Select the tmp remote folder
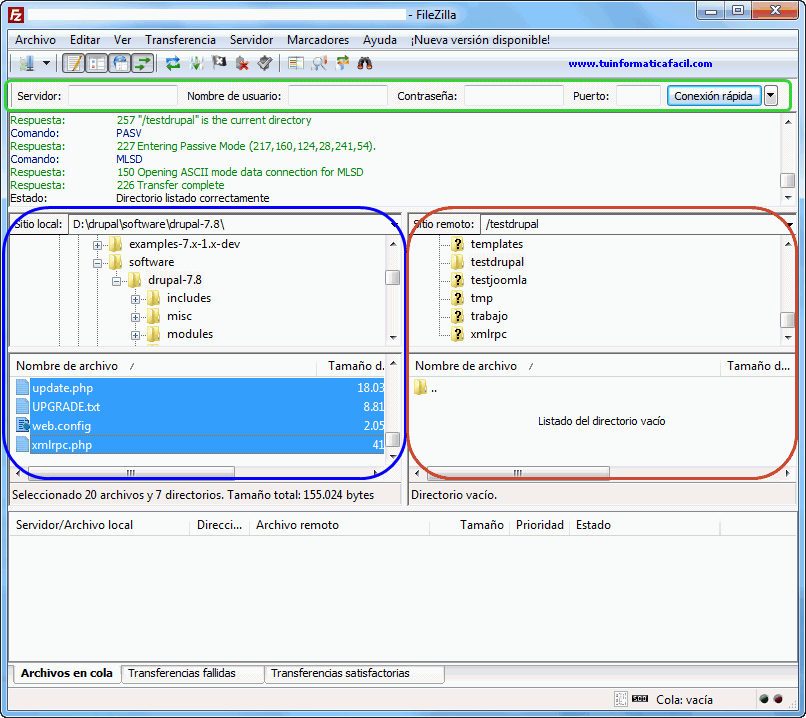This screenshot has width=806, height=718. click(482, 298)
